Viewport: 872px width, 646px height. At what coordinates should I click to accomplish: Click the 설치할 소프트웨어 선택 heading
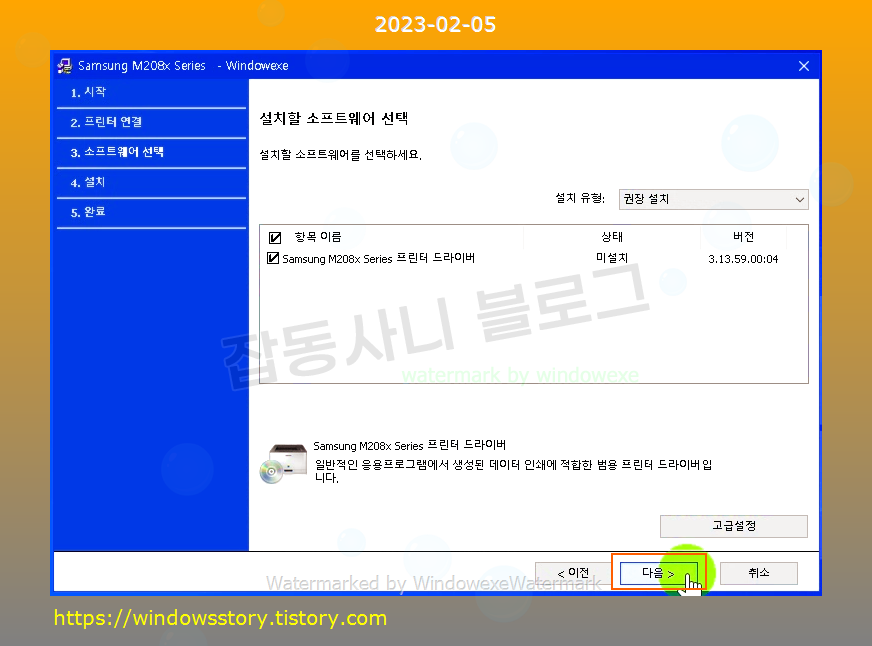click(x=334, y=118)
